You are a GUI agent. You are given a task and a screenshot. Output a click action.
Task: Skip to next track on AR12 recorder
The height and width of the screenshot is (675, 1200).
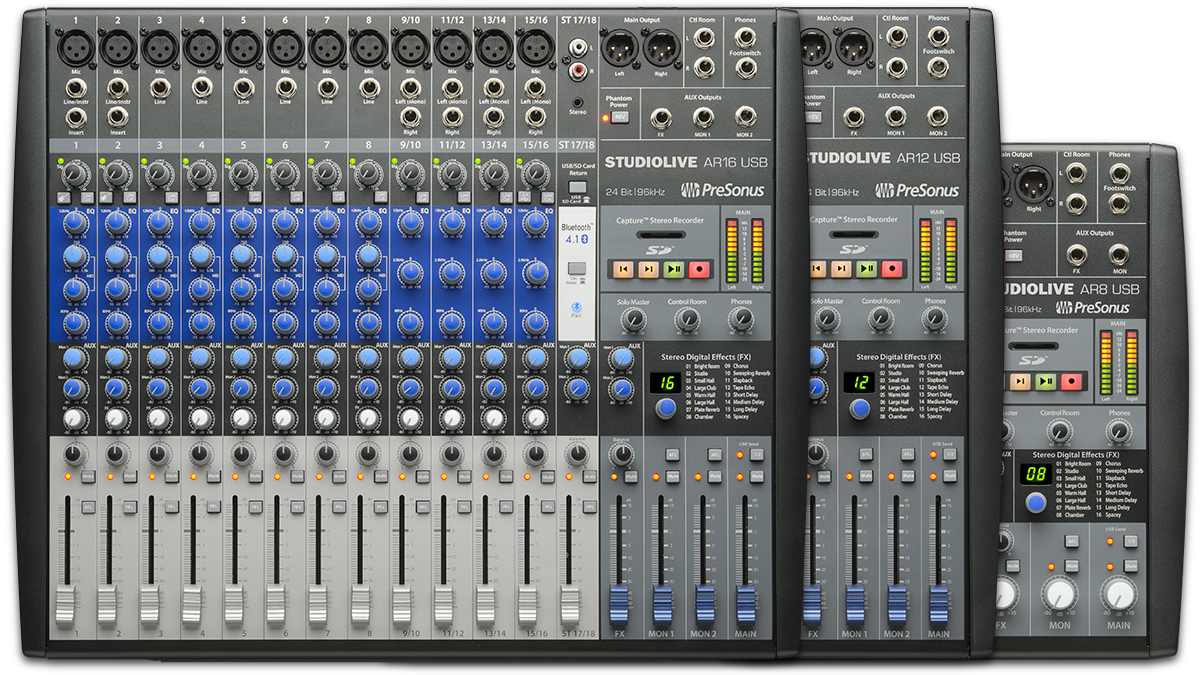coord(842,269)
